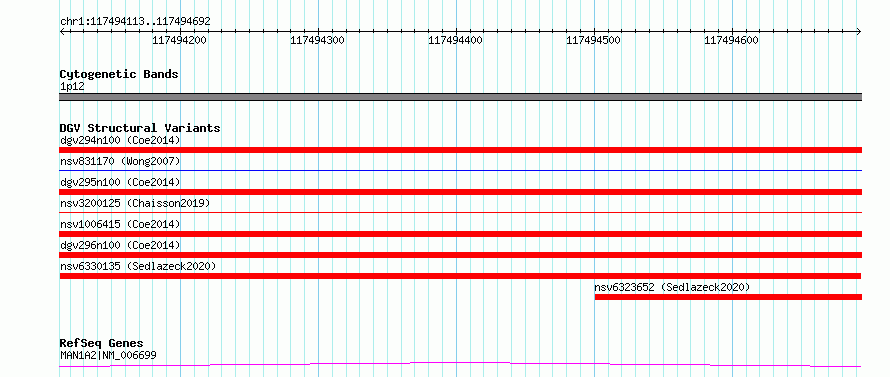Click the MAN1A2|NM_006699 gene label

coord(108,356)
